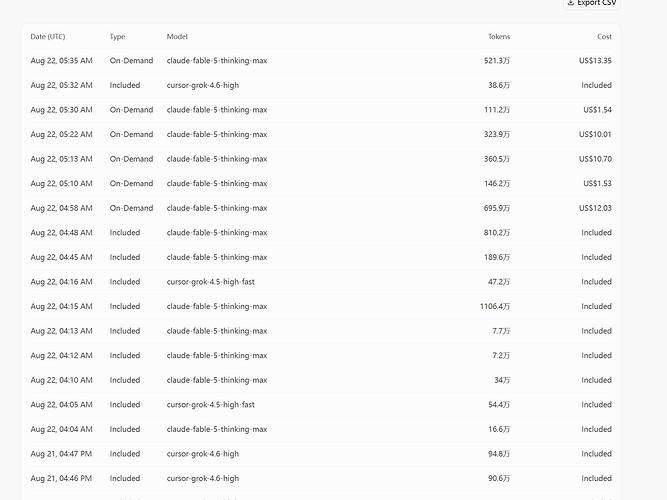Click the token count 16.6万
Image resolution: width=667 pixels, height=500 pixels.
click(499, 429)
